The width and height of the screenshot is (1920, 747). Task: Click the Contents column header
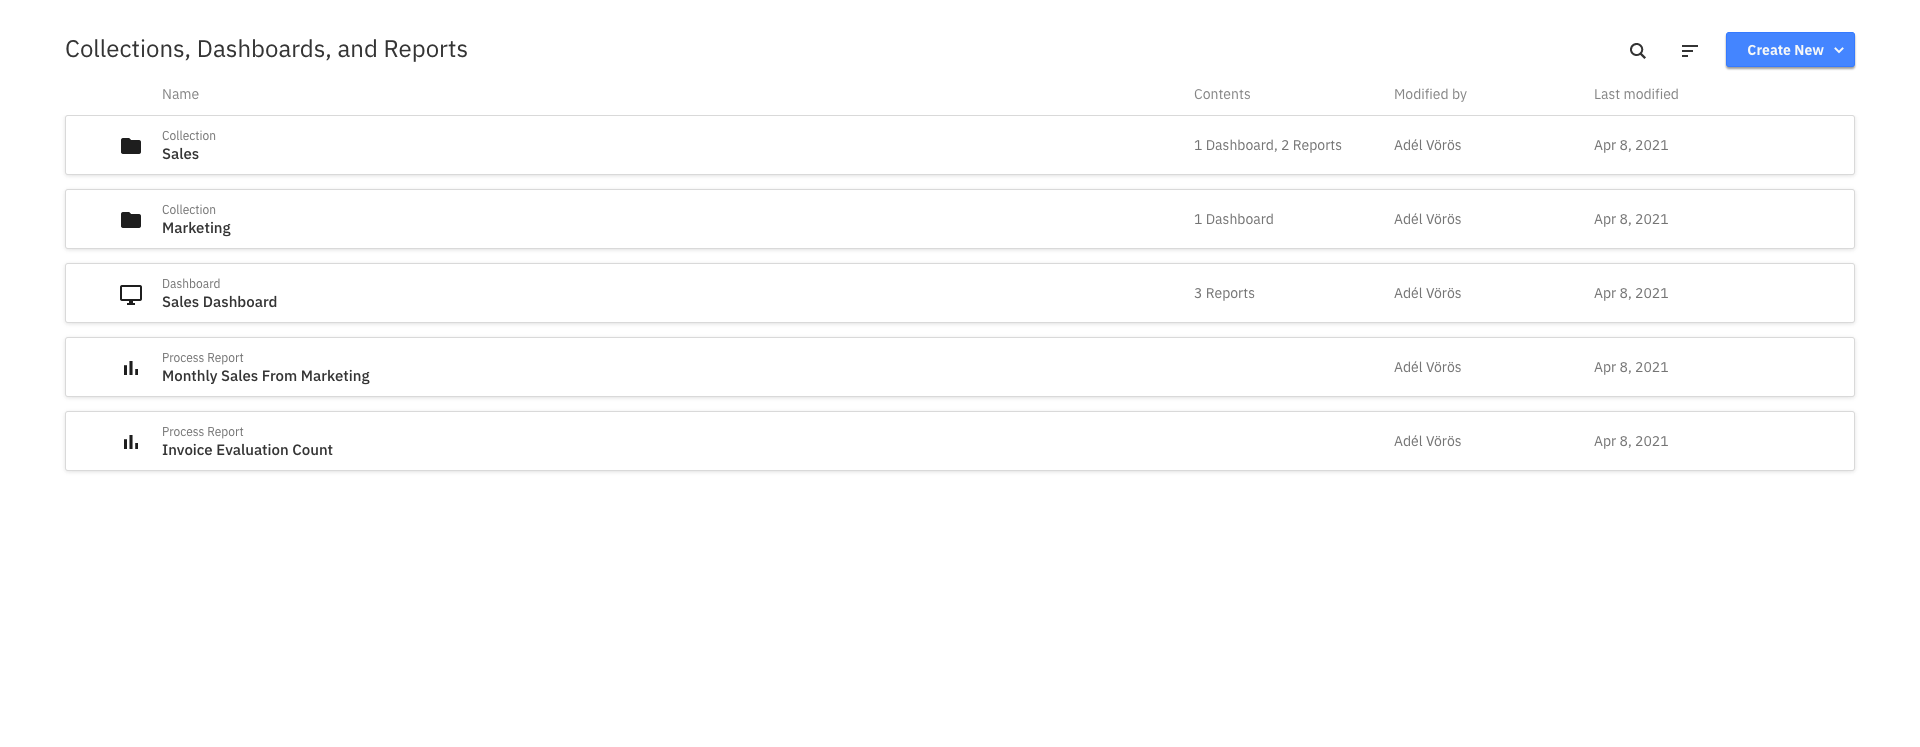coord(1222,94)
